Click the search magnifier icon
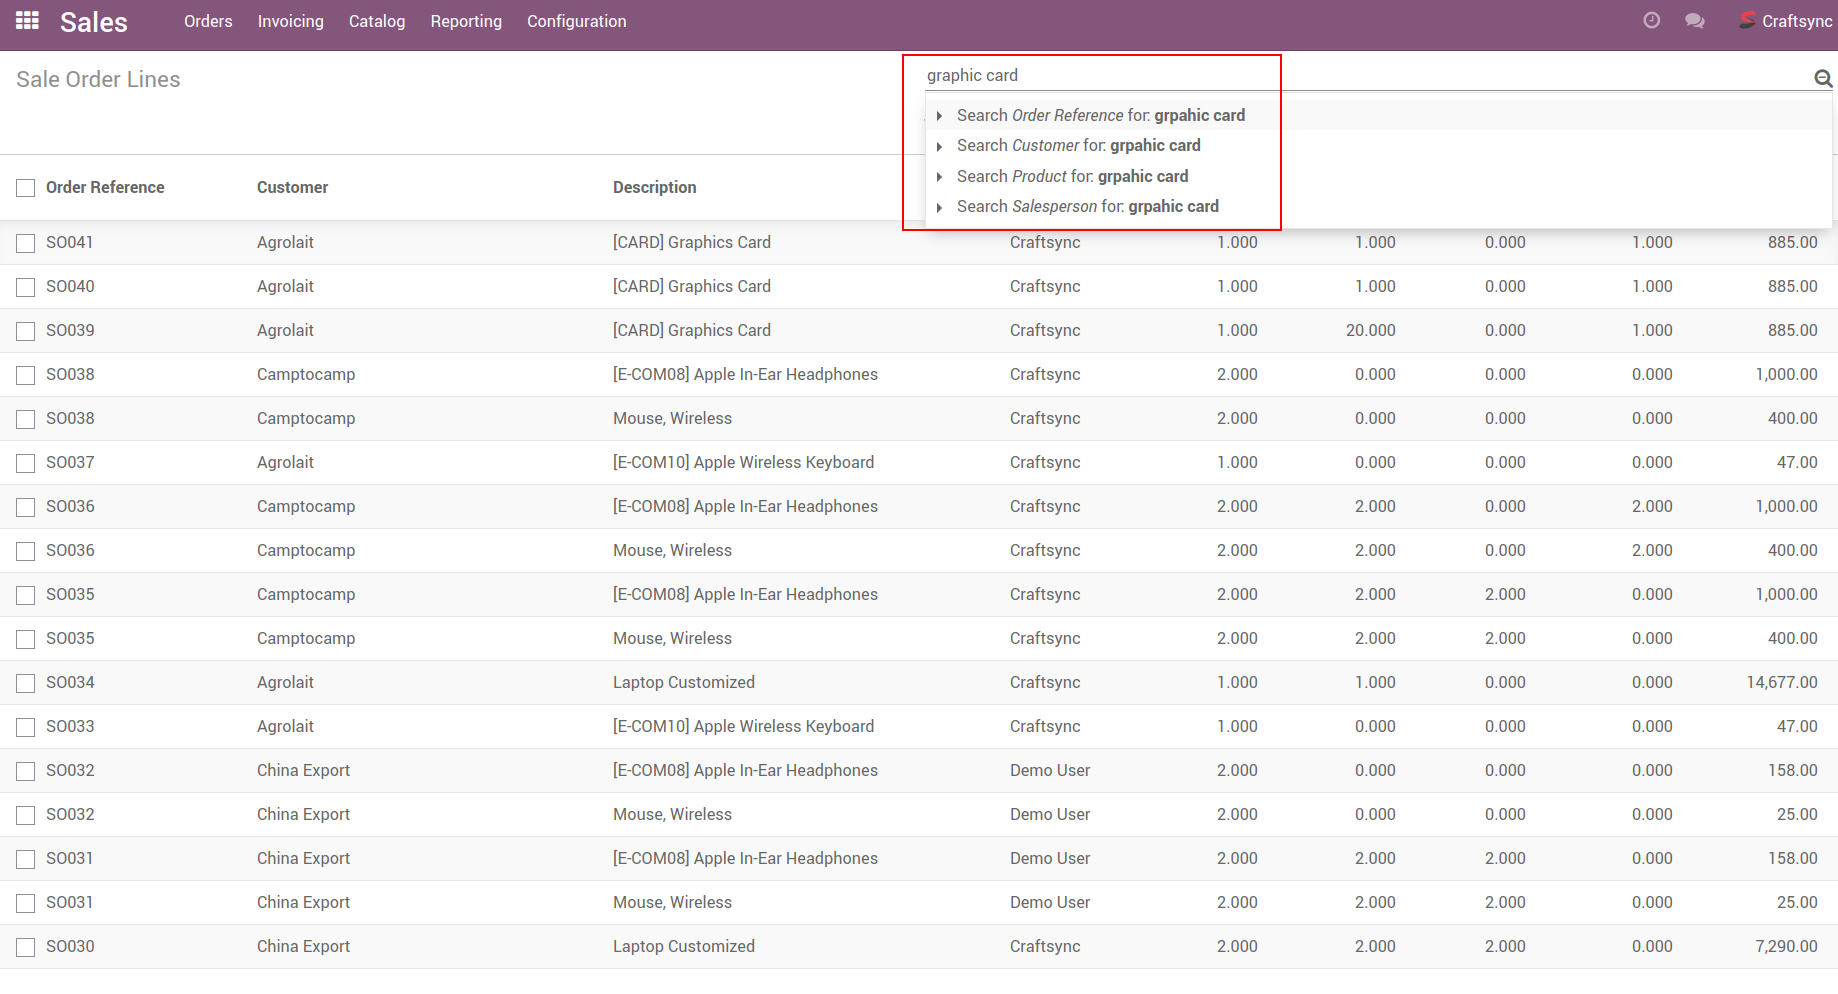Screen dimensions: 1838x994 point(1822,78)
